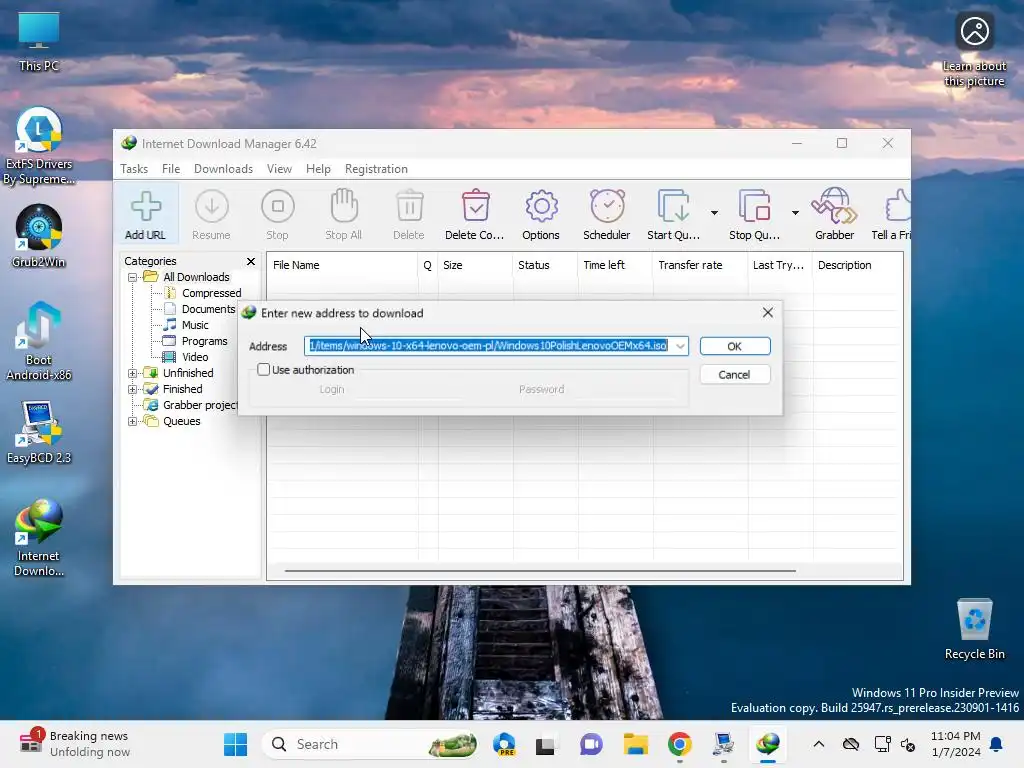
Task: Expand the Unfinished category node
Action: pyautogui.click(x=133, y=373)
